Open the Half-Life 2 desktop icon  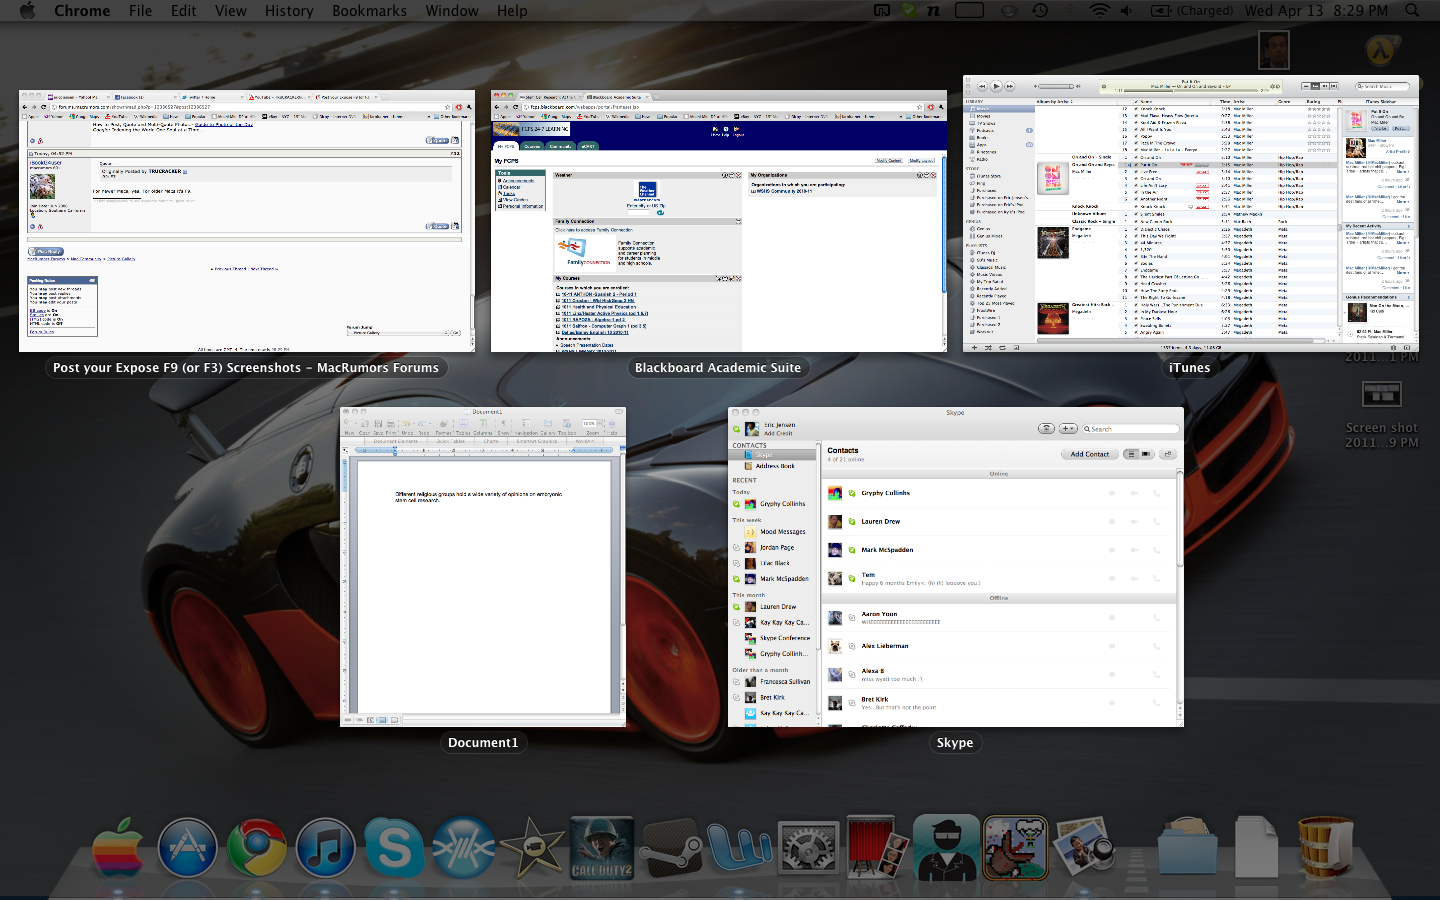[1381, 50]
